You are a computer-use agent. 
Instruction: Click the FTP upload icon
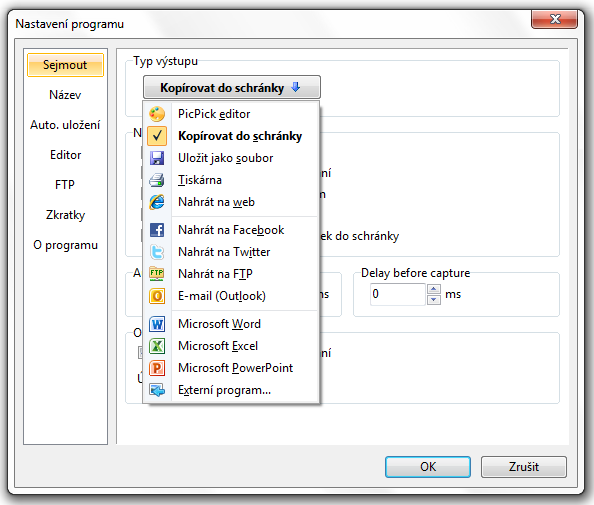tap(157, 274)
